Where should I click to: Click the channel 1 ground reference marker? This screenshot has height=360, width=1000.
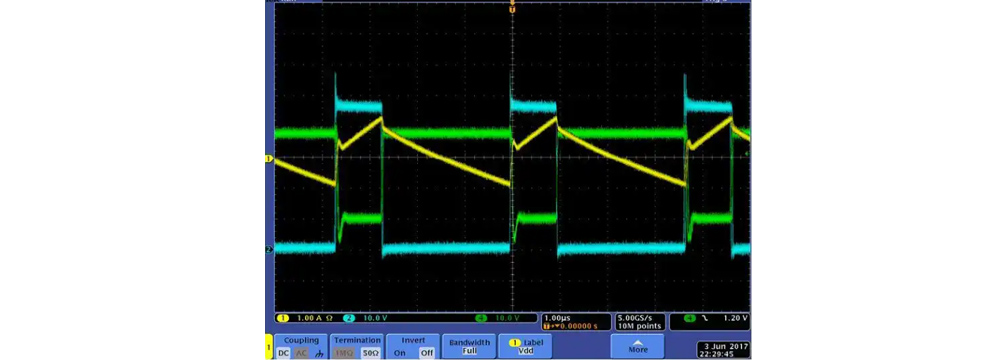[268, 158]
